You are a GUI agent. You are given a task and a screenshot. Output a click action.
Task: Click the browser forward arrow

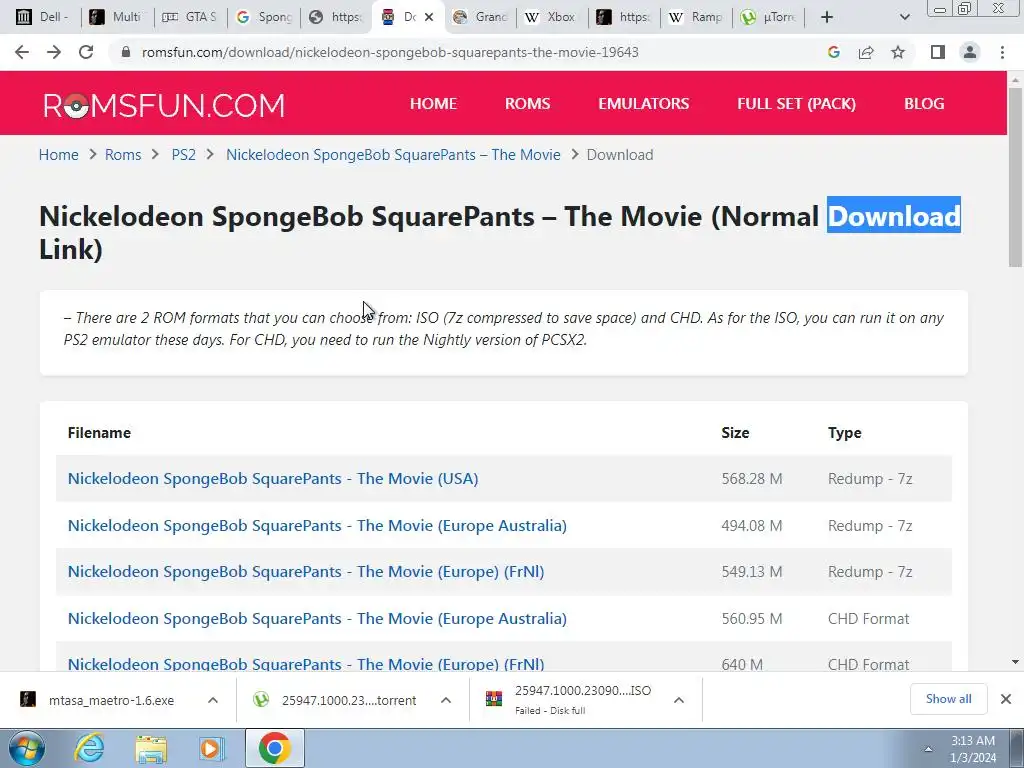pyautogui.click(x=54, y=52)
